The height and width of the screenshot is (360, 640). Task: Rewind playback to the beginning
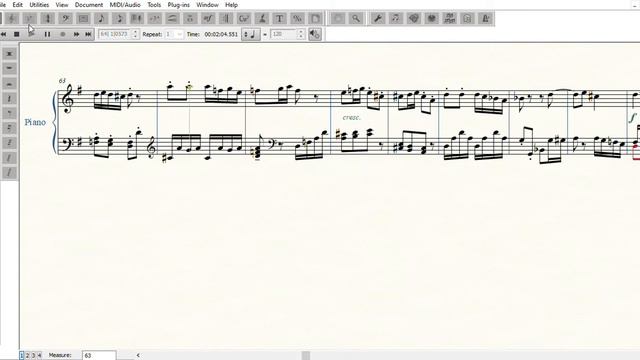click(4, 34)
